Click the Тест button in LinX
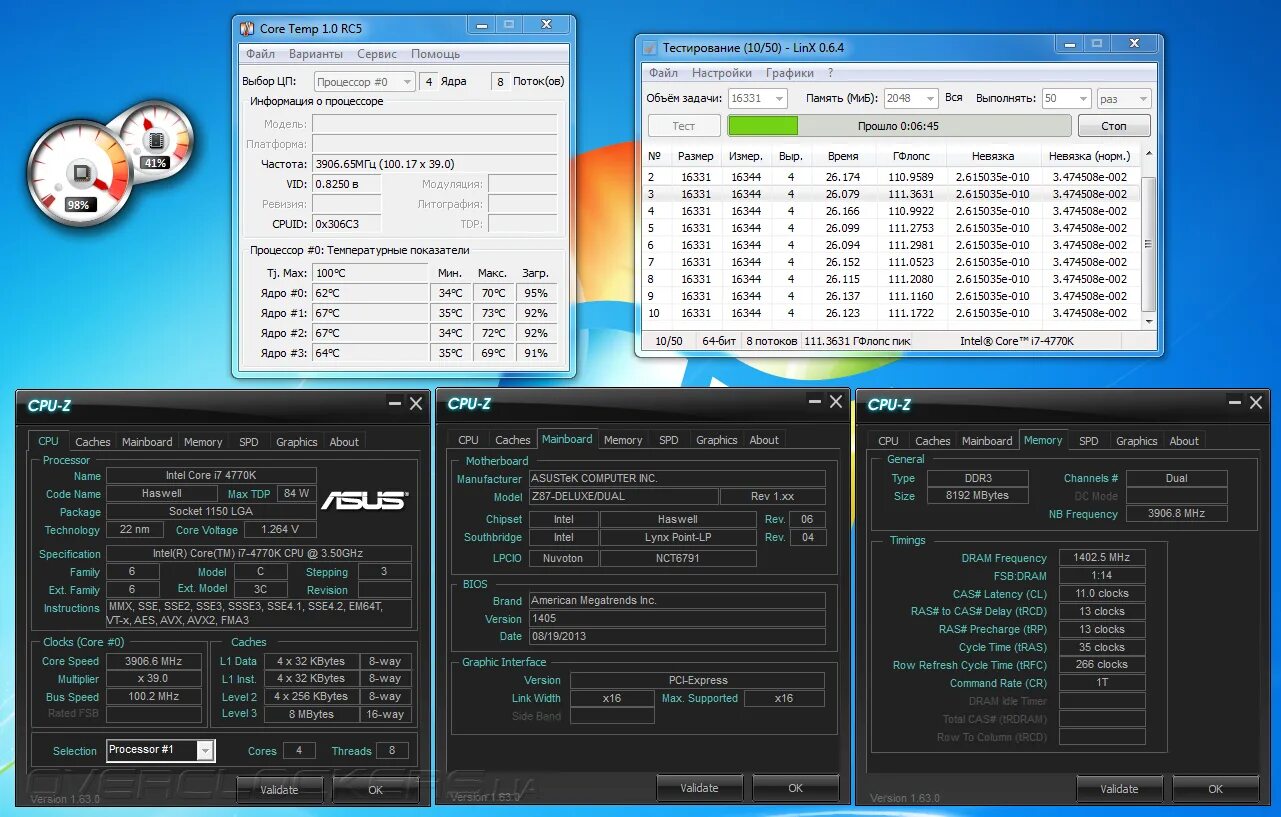 [x=684, y=126]
